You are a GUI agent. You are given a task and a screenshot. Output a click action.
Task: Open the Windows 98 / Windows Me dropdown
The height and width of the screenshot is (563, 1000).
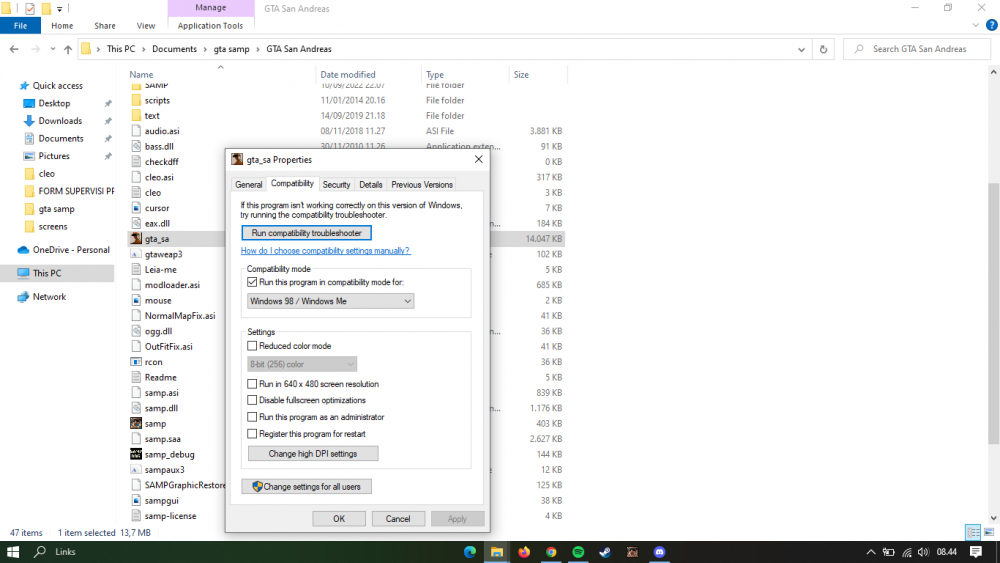coord(330,301)
